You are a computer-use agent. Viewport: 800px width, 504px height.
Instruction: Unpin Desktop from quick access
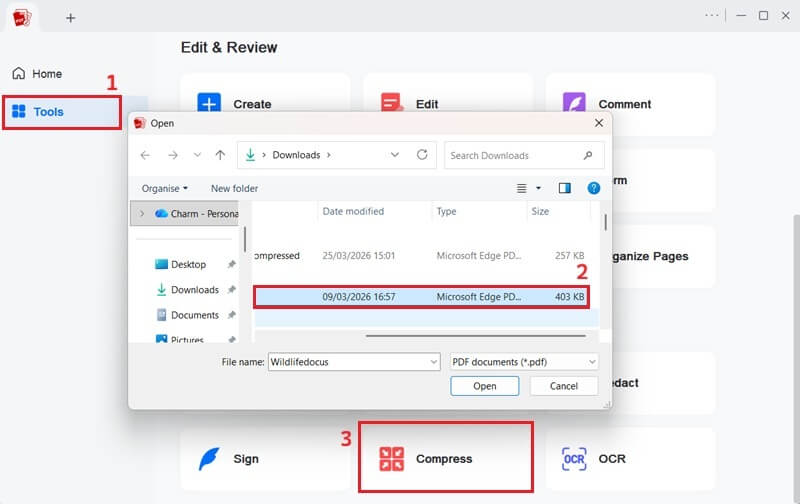coord(232,264)
